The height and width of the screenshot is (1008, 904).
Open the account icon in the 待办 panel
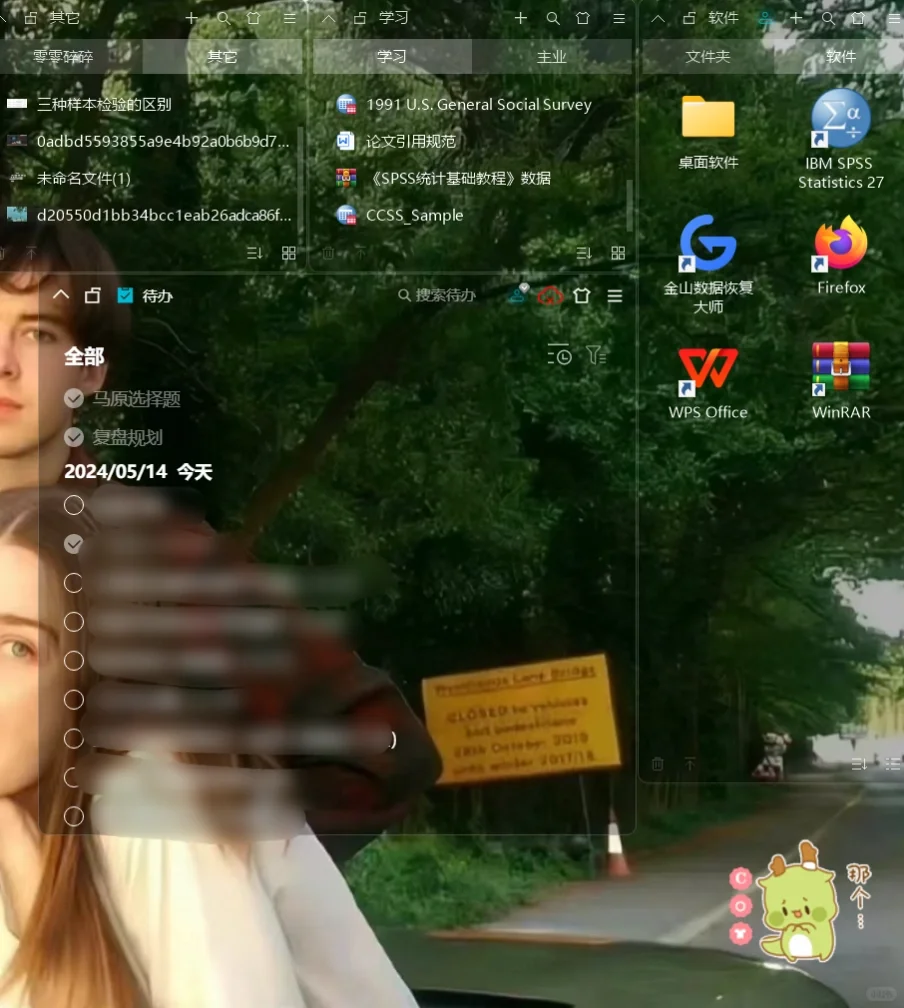pos(518,293)
